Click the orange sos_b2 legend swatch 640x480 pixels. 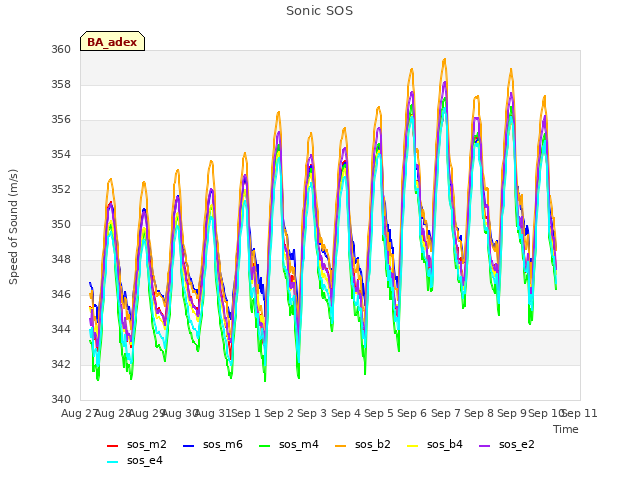(340, 446)
